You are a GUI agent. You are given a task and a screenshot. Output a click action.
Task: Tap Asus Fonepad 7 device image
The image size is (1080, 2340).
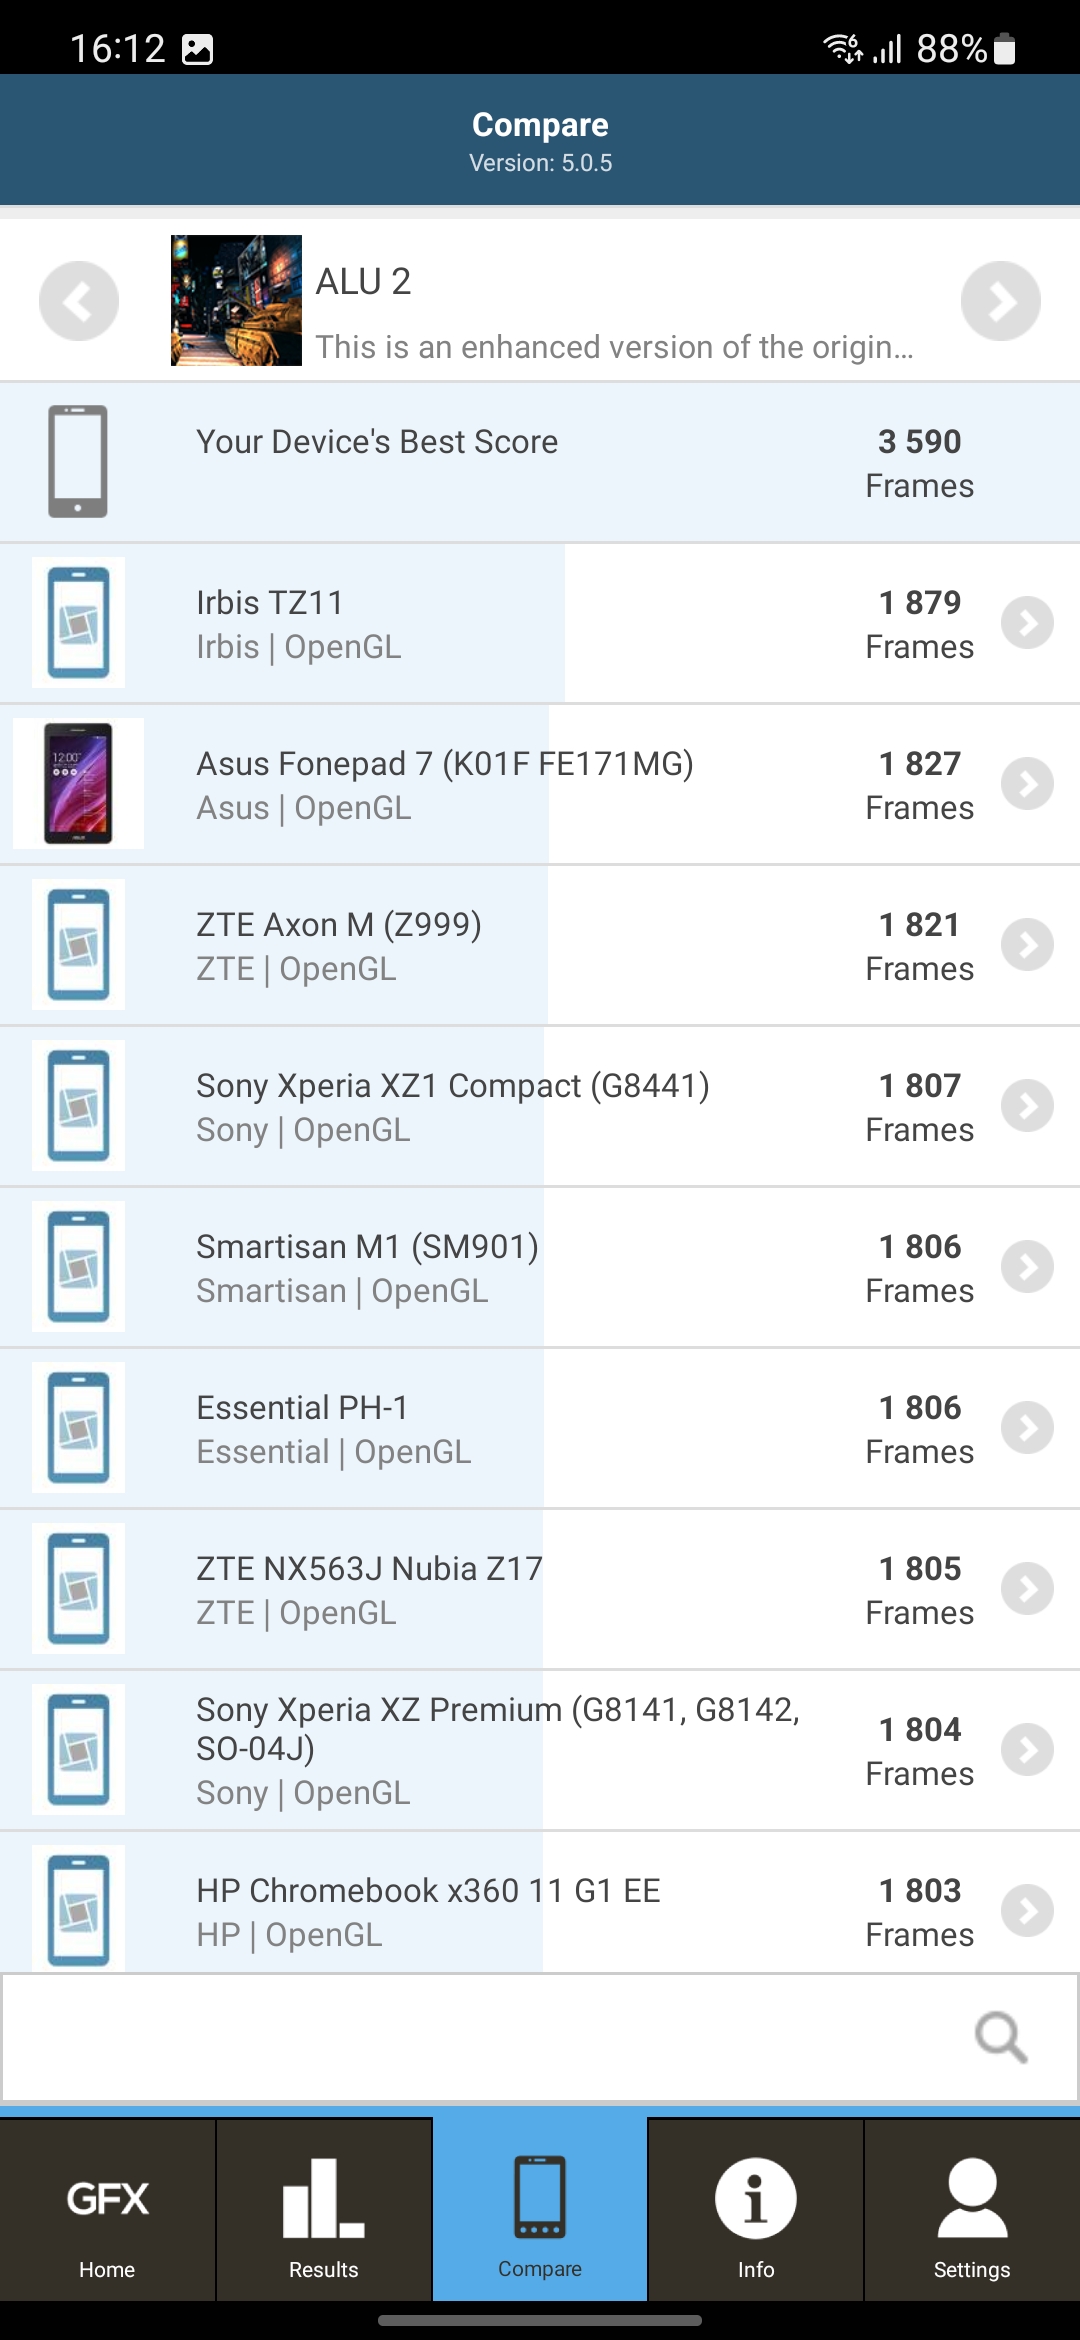coord(78,784)
